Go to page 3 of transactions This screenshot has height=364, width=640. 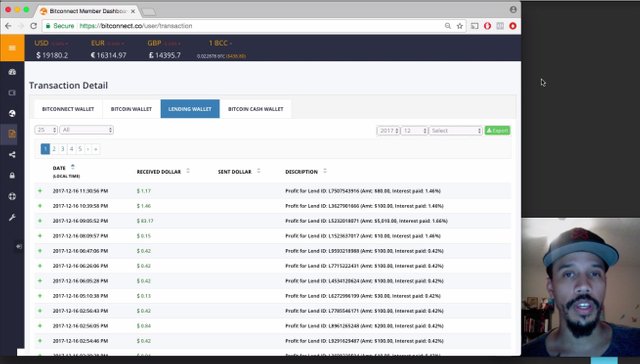point(62,149)
